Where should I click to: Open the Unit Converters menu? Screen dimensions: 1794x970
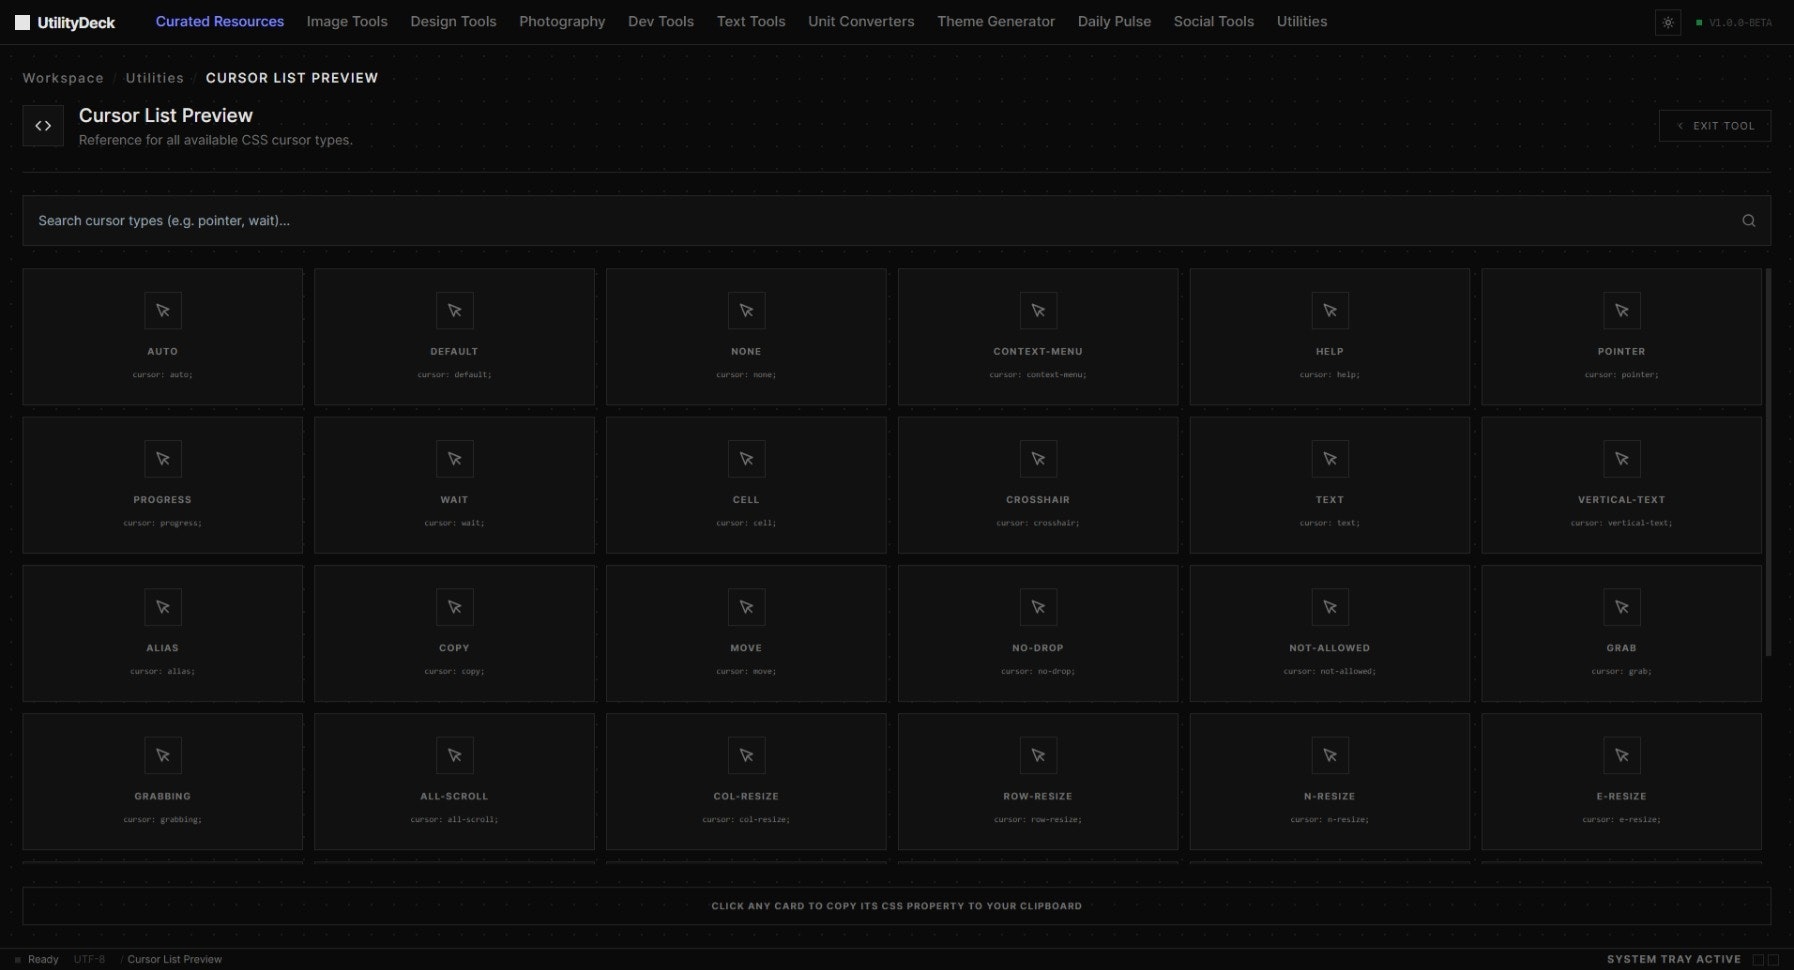coord(860,21)
